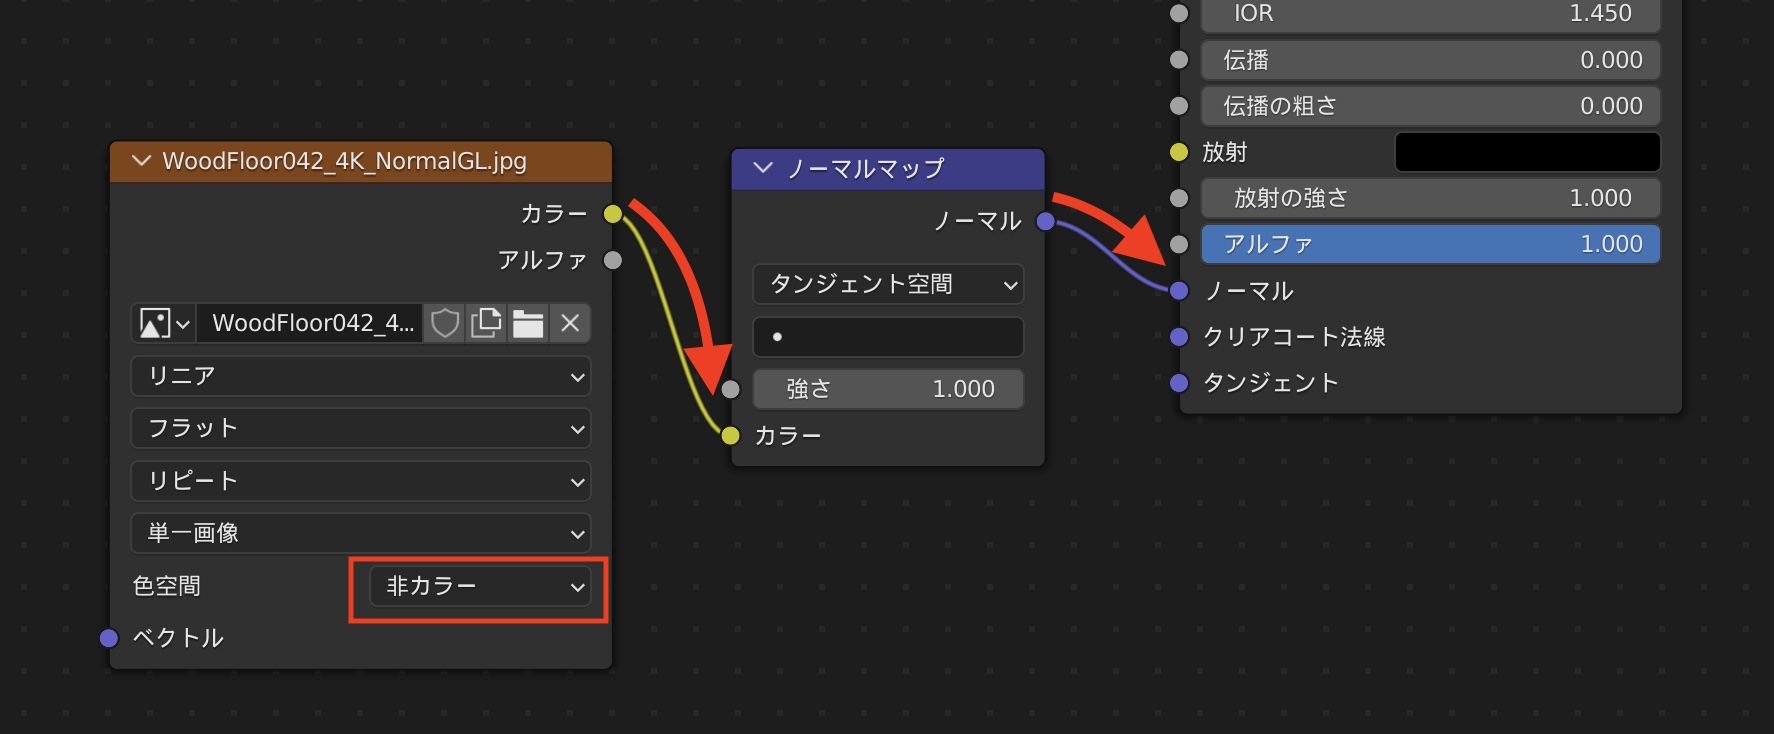Open the Linear interpolation dropdown

click(360, 376)
